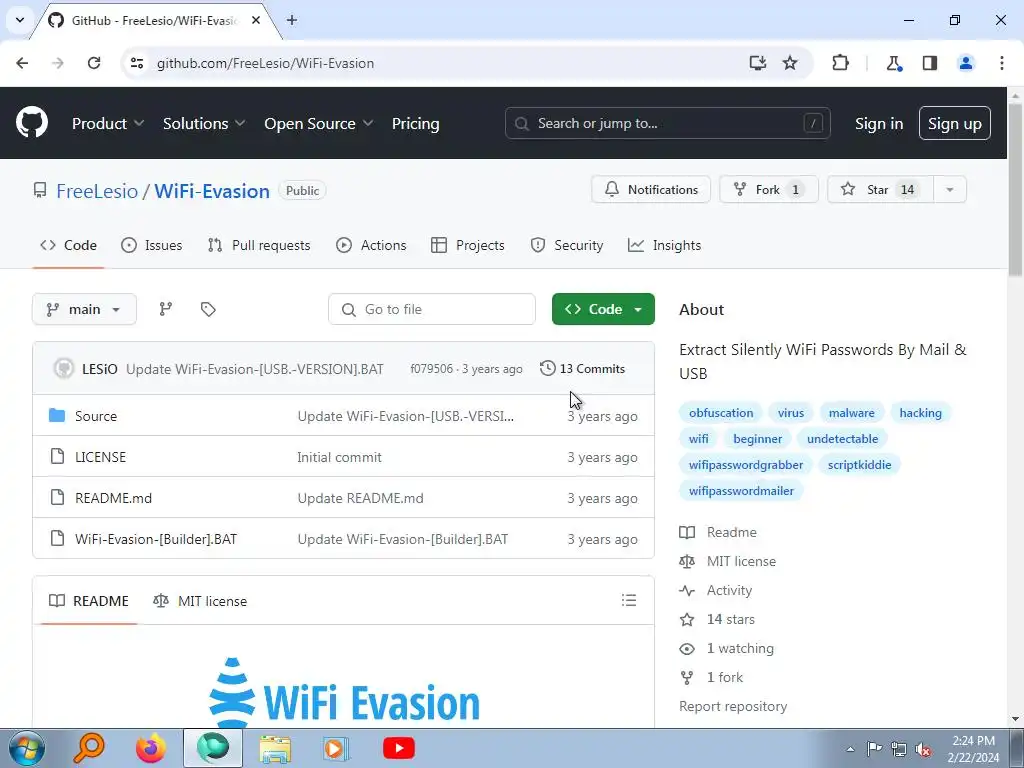Switch to the Issues tab
This screenshot has width=1024, height=768.
(152, 246)
